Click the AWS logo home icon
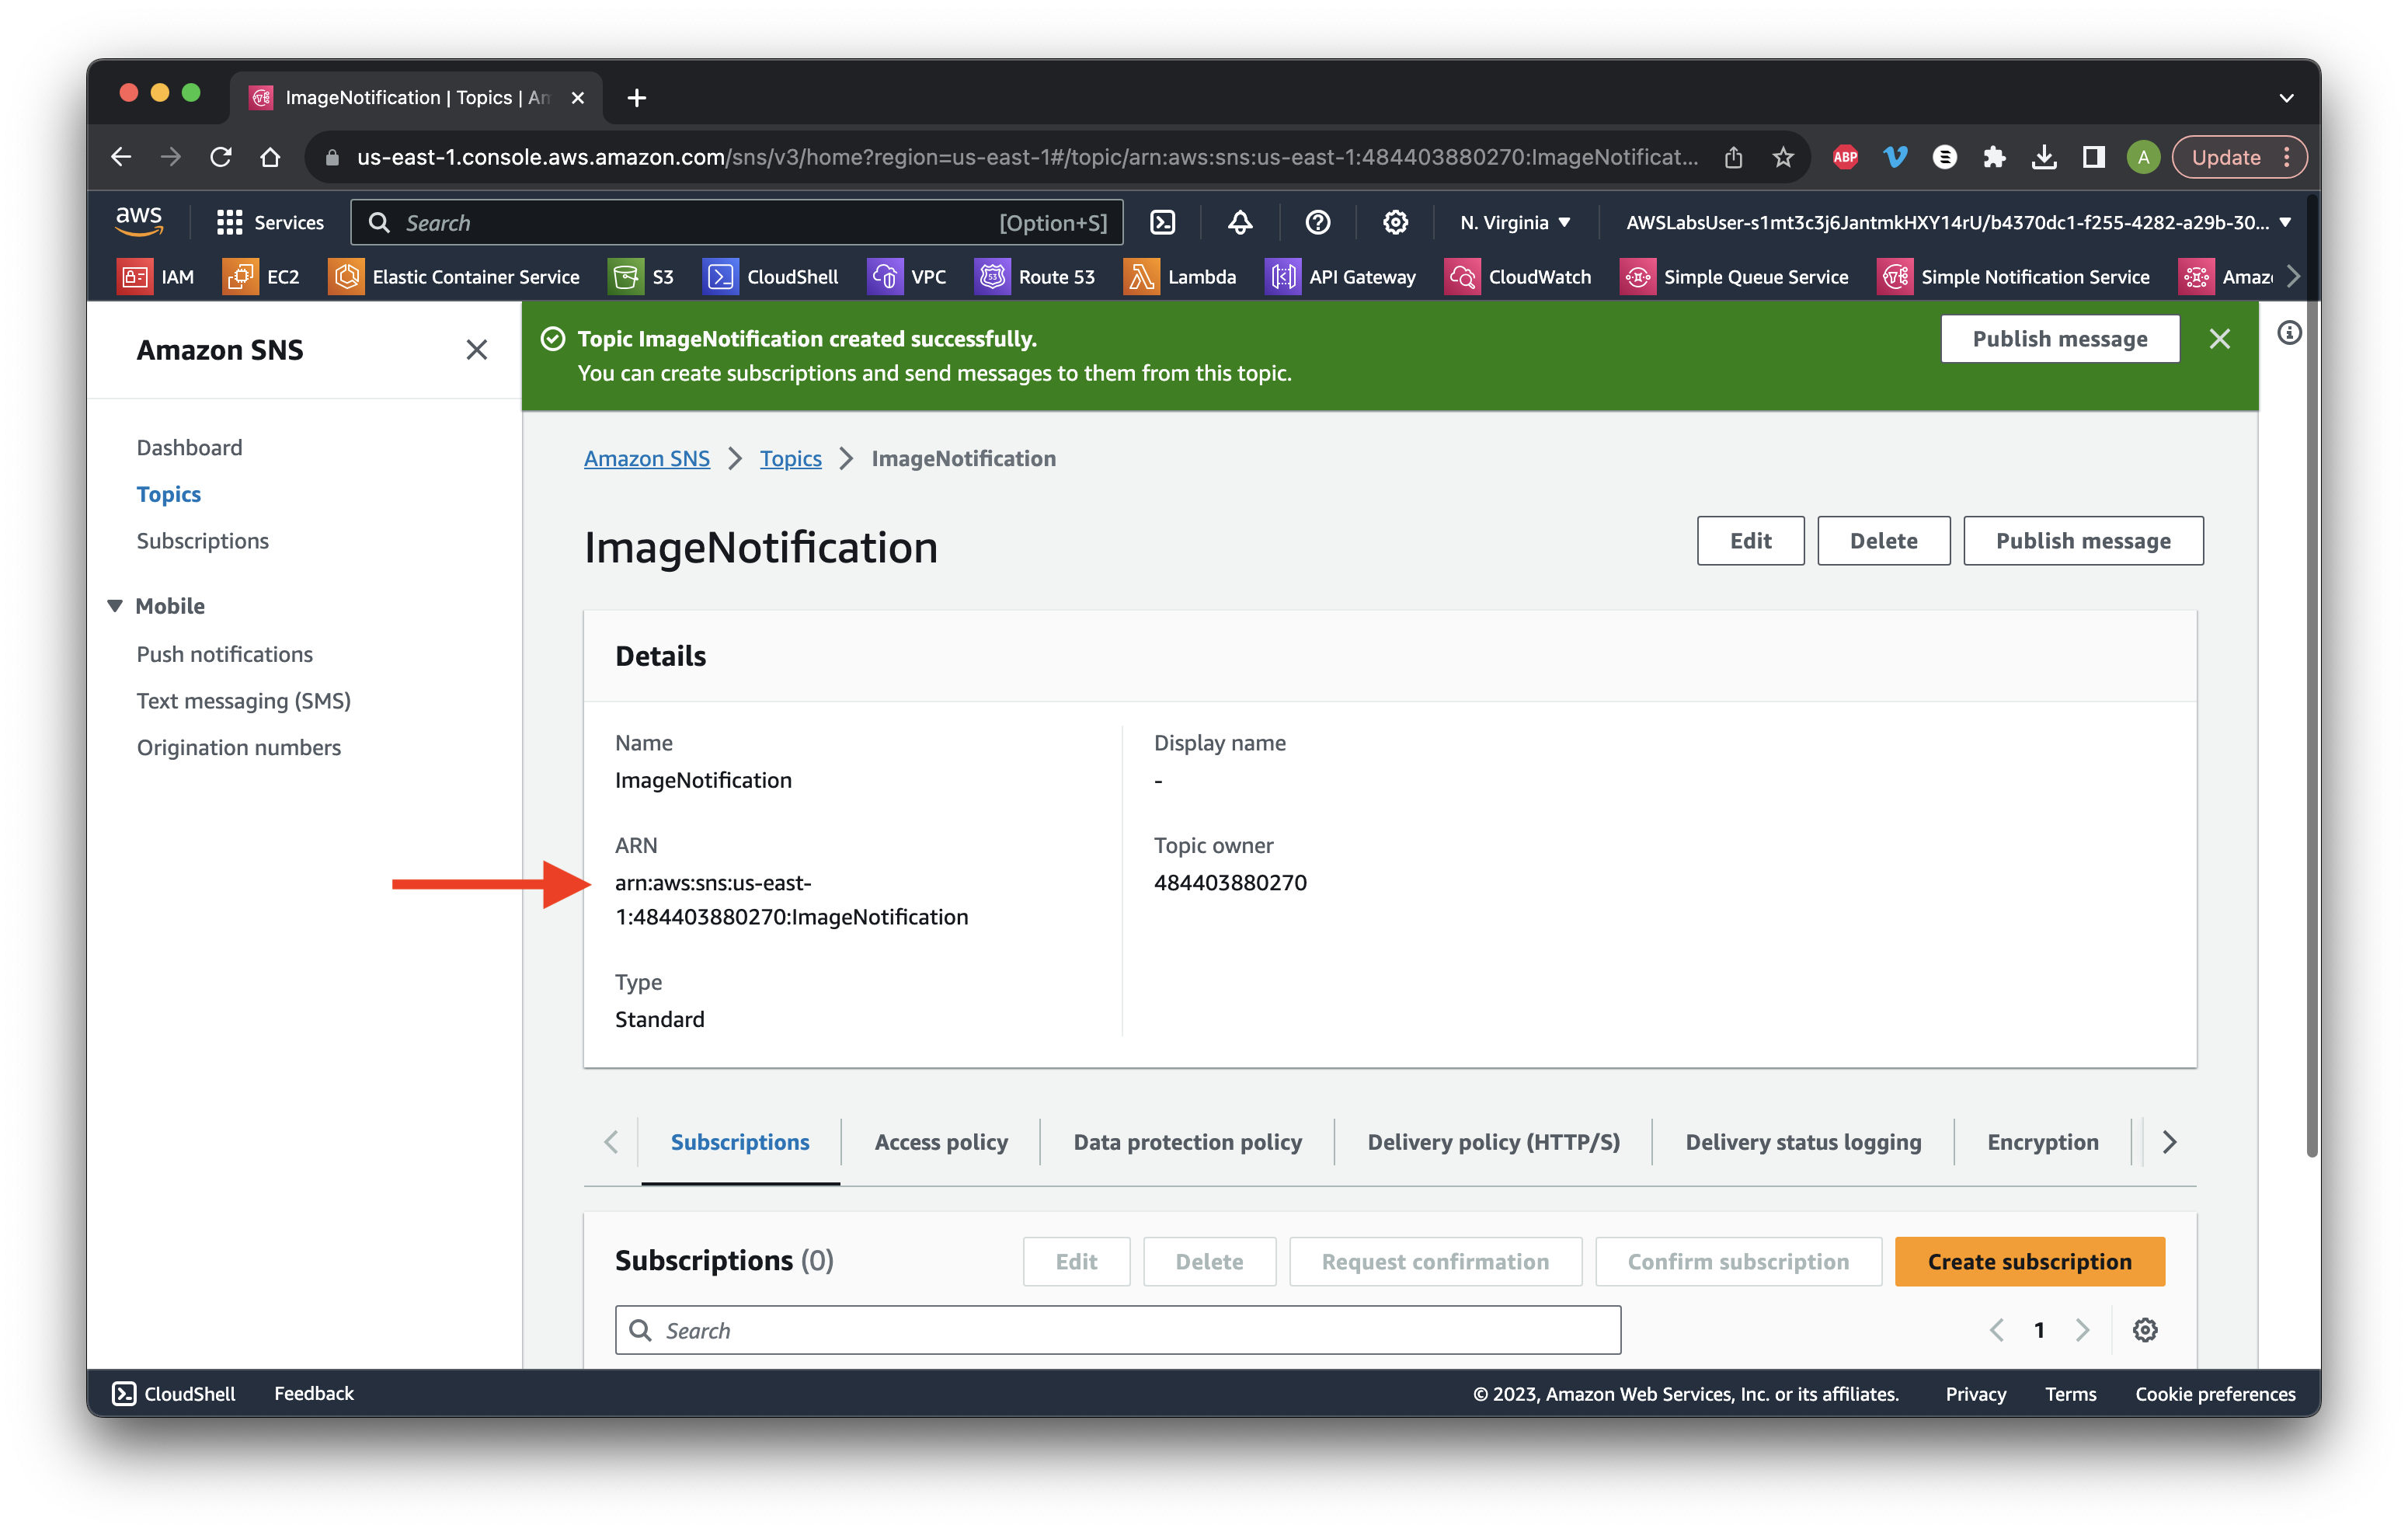The width and height of the screenshot is (2408, 1532). (x=139, y=222)
